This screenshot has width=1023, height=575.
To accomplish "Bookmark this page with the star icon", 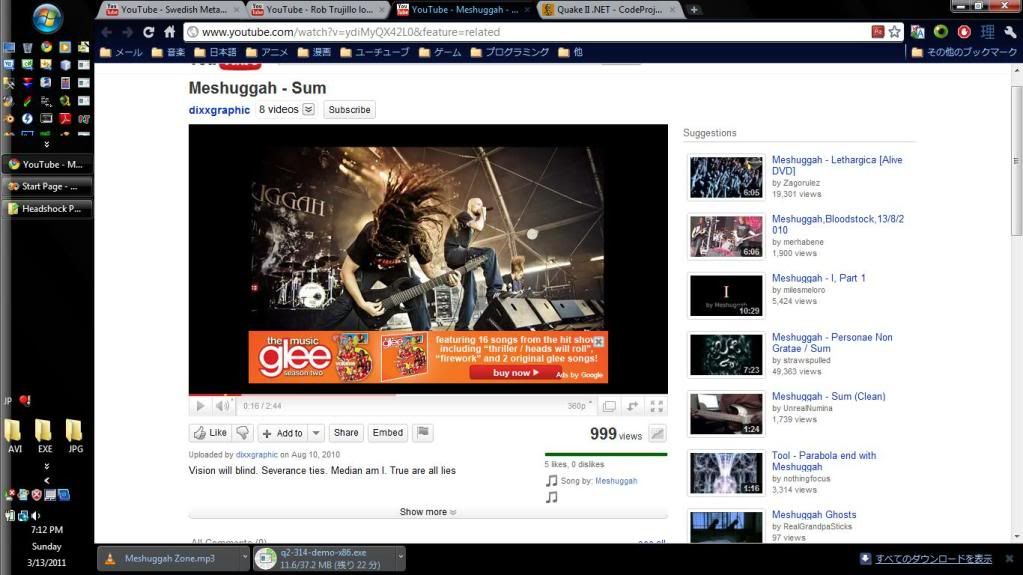I will [894, 32].
